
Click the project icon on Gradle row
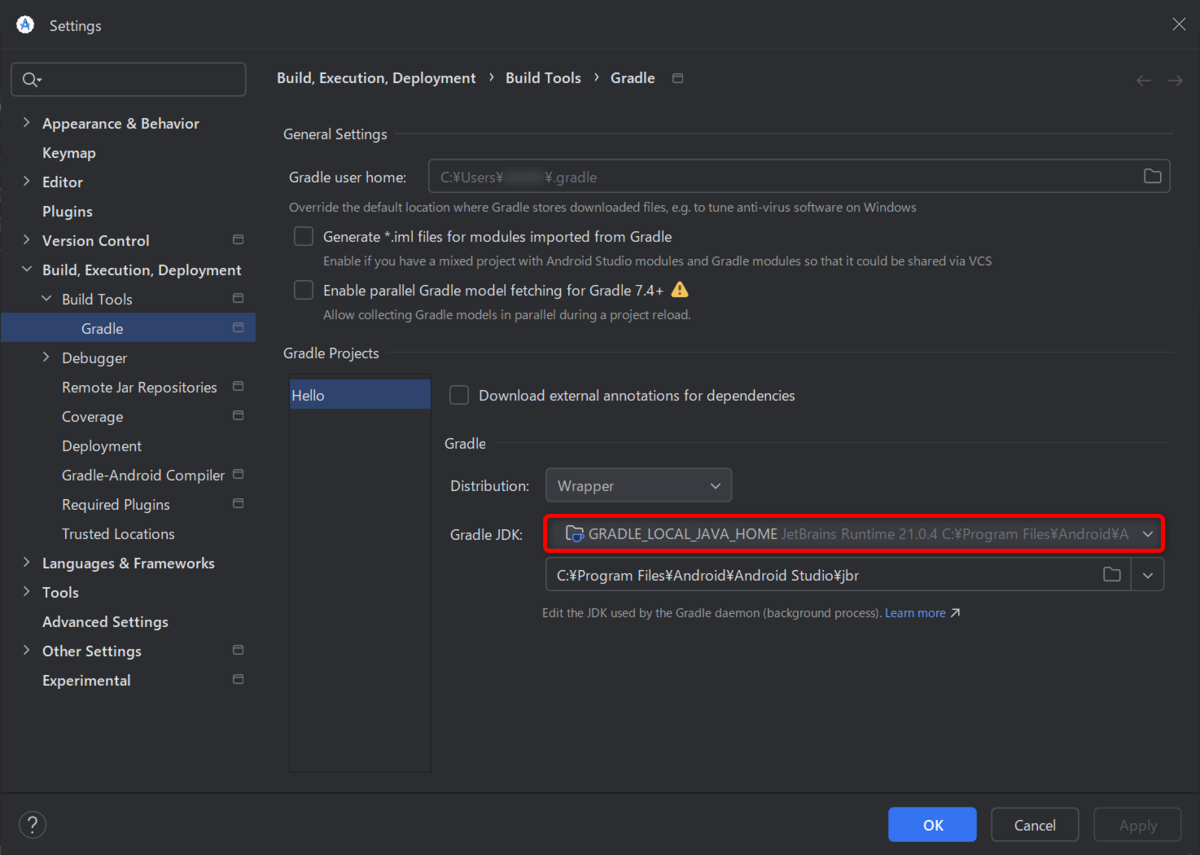[238, 328]
